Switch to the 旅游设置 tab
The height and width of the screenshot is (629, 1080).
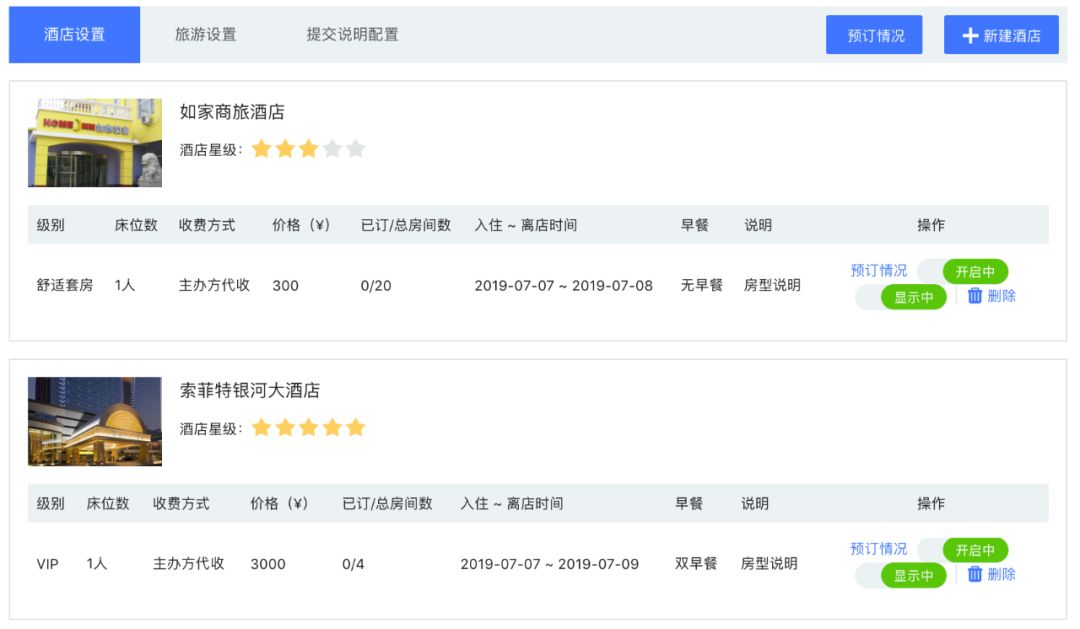point(206,35)
